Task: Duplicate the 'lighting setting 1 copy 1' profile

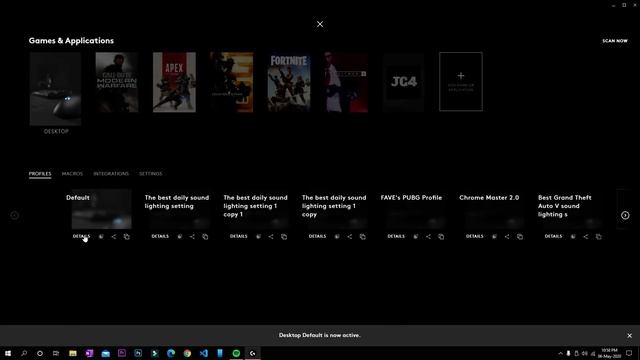Action: pyautogui.click(x=284, y=236)
